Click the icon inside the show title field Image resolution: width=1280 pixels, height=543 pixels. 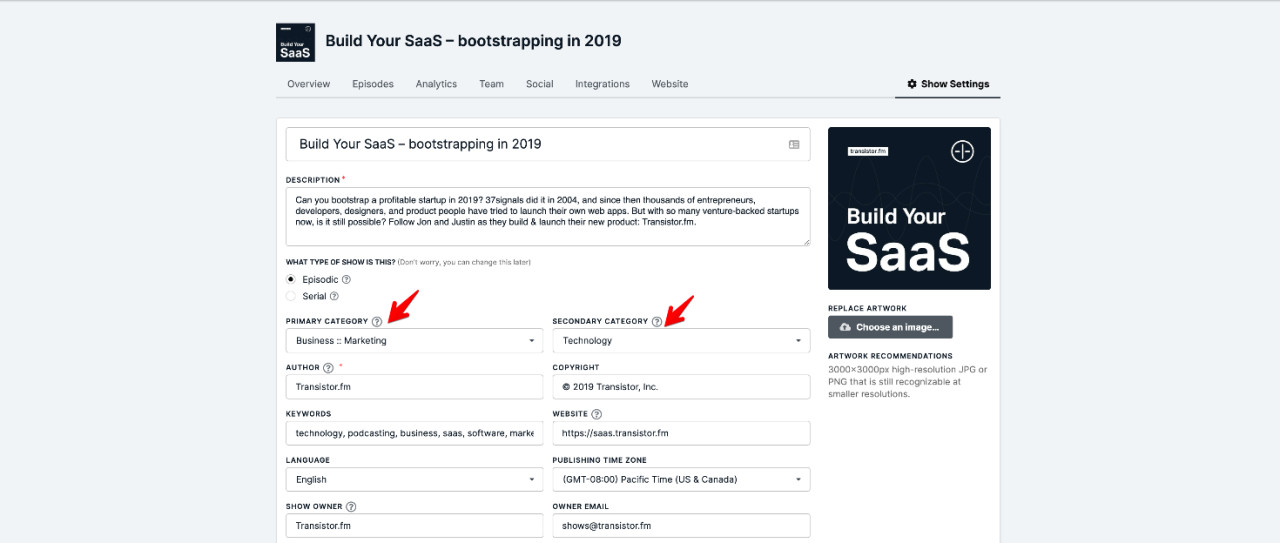point(794,144)
